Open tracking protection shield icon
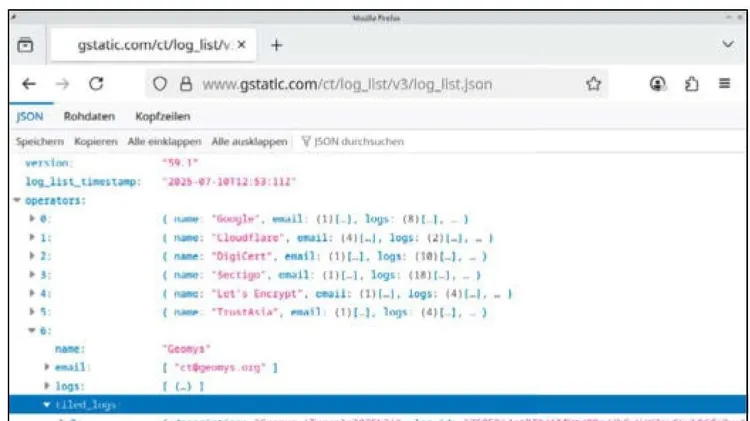The width and height of the screenshot is (750, 421). pos(160,84)
